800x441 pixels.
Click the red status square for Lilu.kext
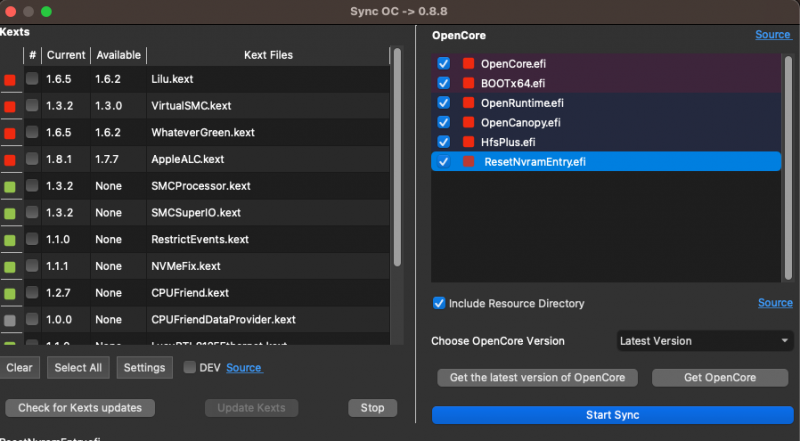[10, 79]
